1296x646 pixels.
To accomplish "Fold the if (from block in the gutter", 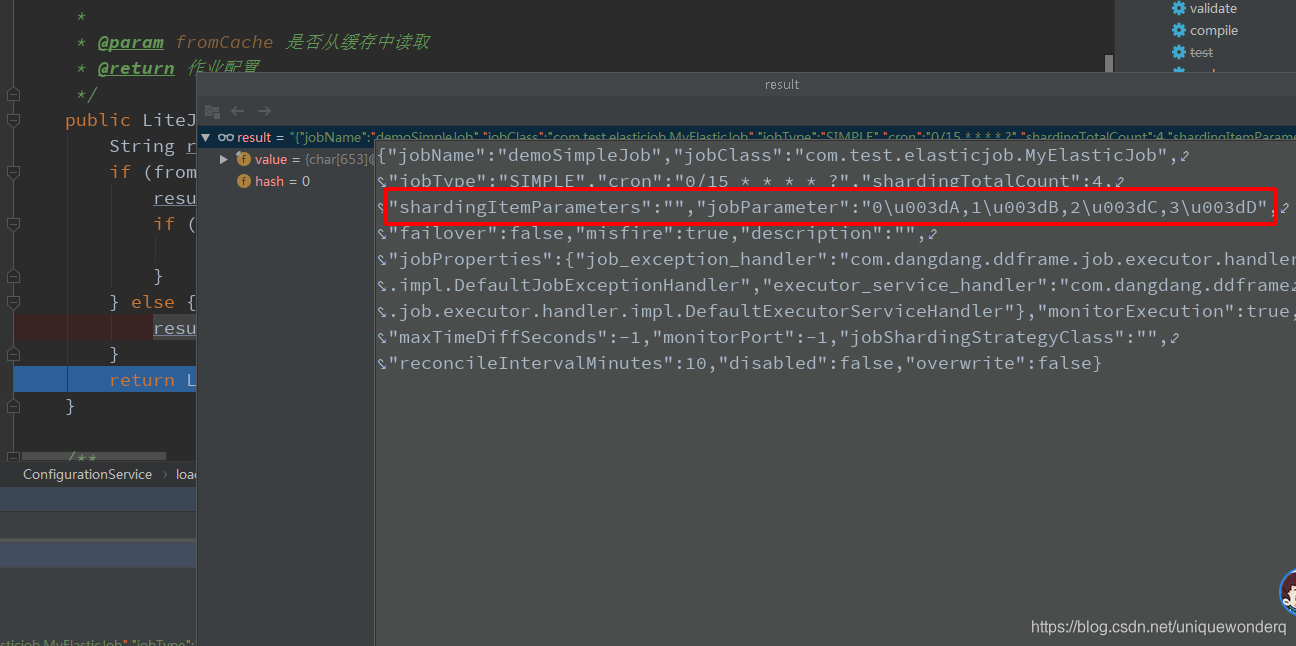I will click(13, 172).
